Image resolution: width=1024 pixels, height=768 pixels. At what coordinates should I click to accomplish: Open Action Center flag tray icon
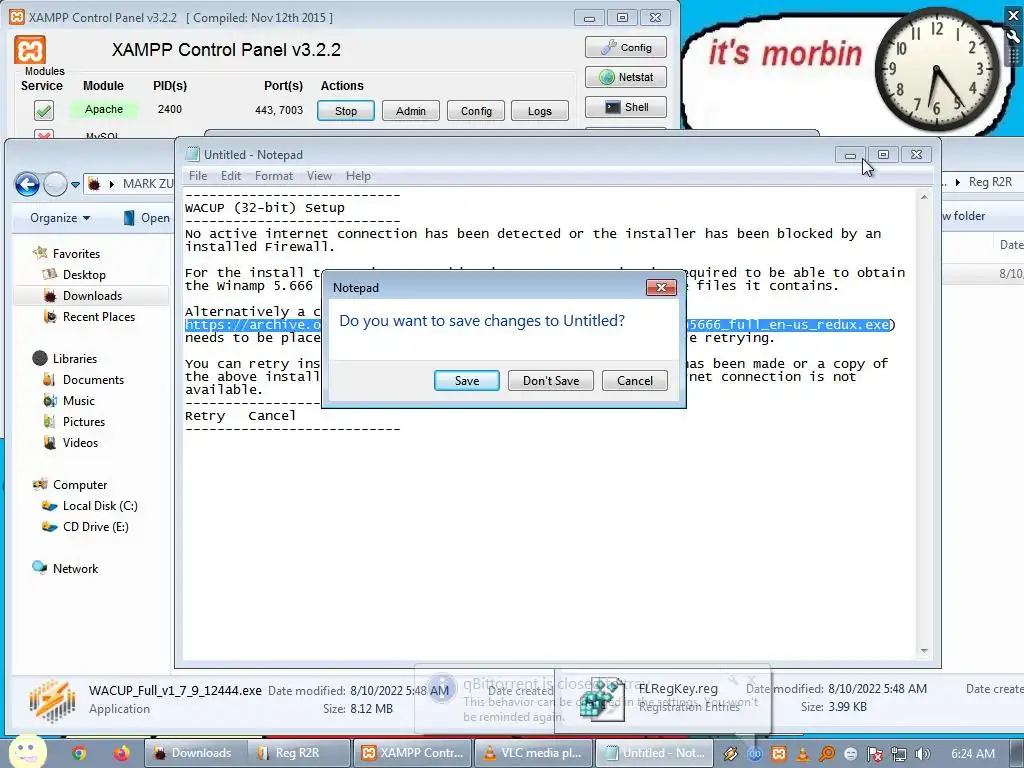pos(874,754)
